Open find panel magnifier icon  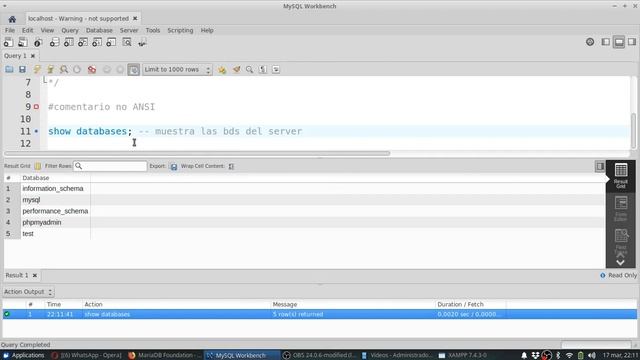(x=249, y=69)
